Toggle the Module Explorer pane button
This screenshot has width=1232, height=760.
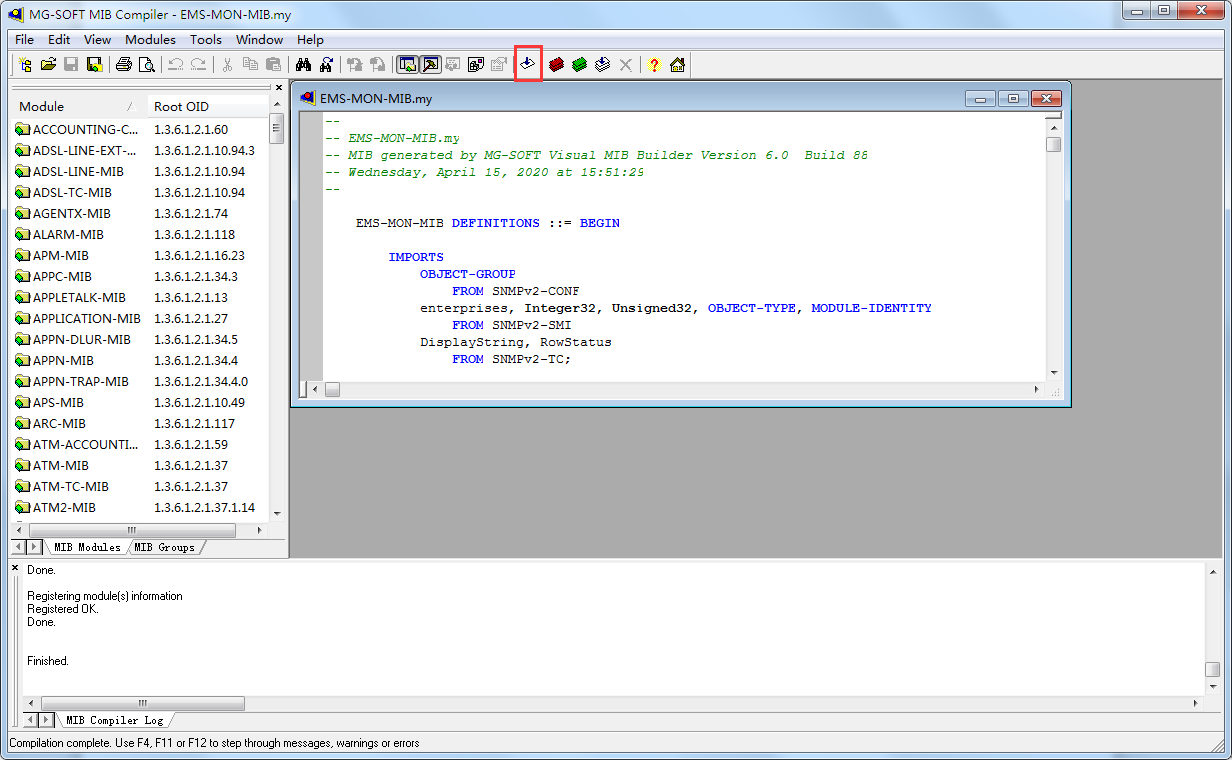tap(408, 64)
